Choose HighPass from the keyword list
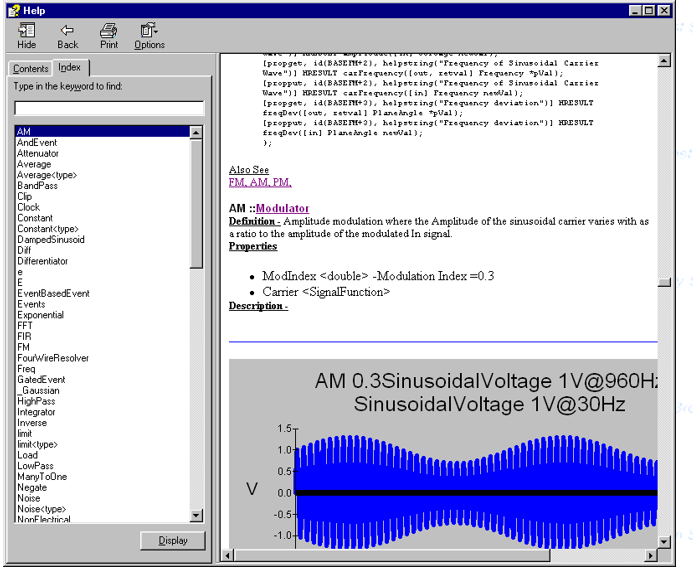This screenshot has width=693, height=585. [x=36, y=401]
